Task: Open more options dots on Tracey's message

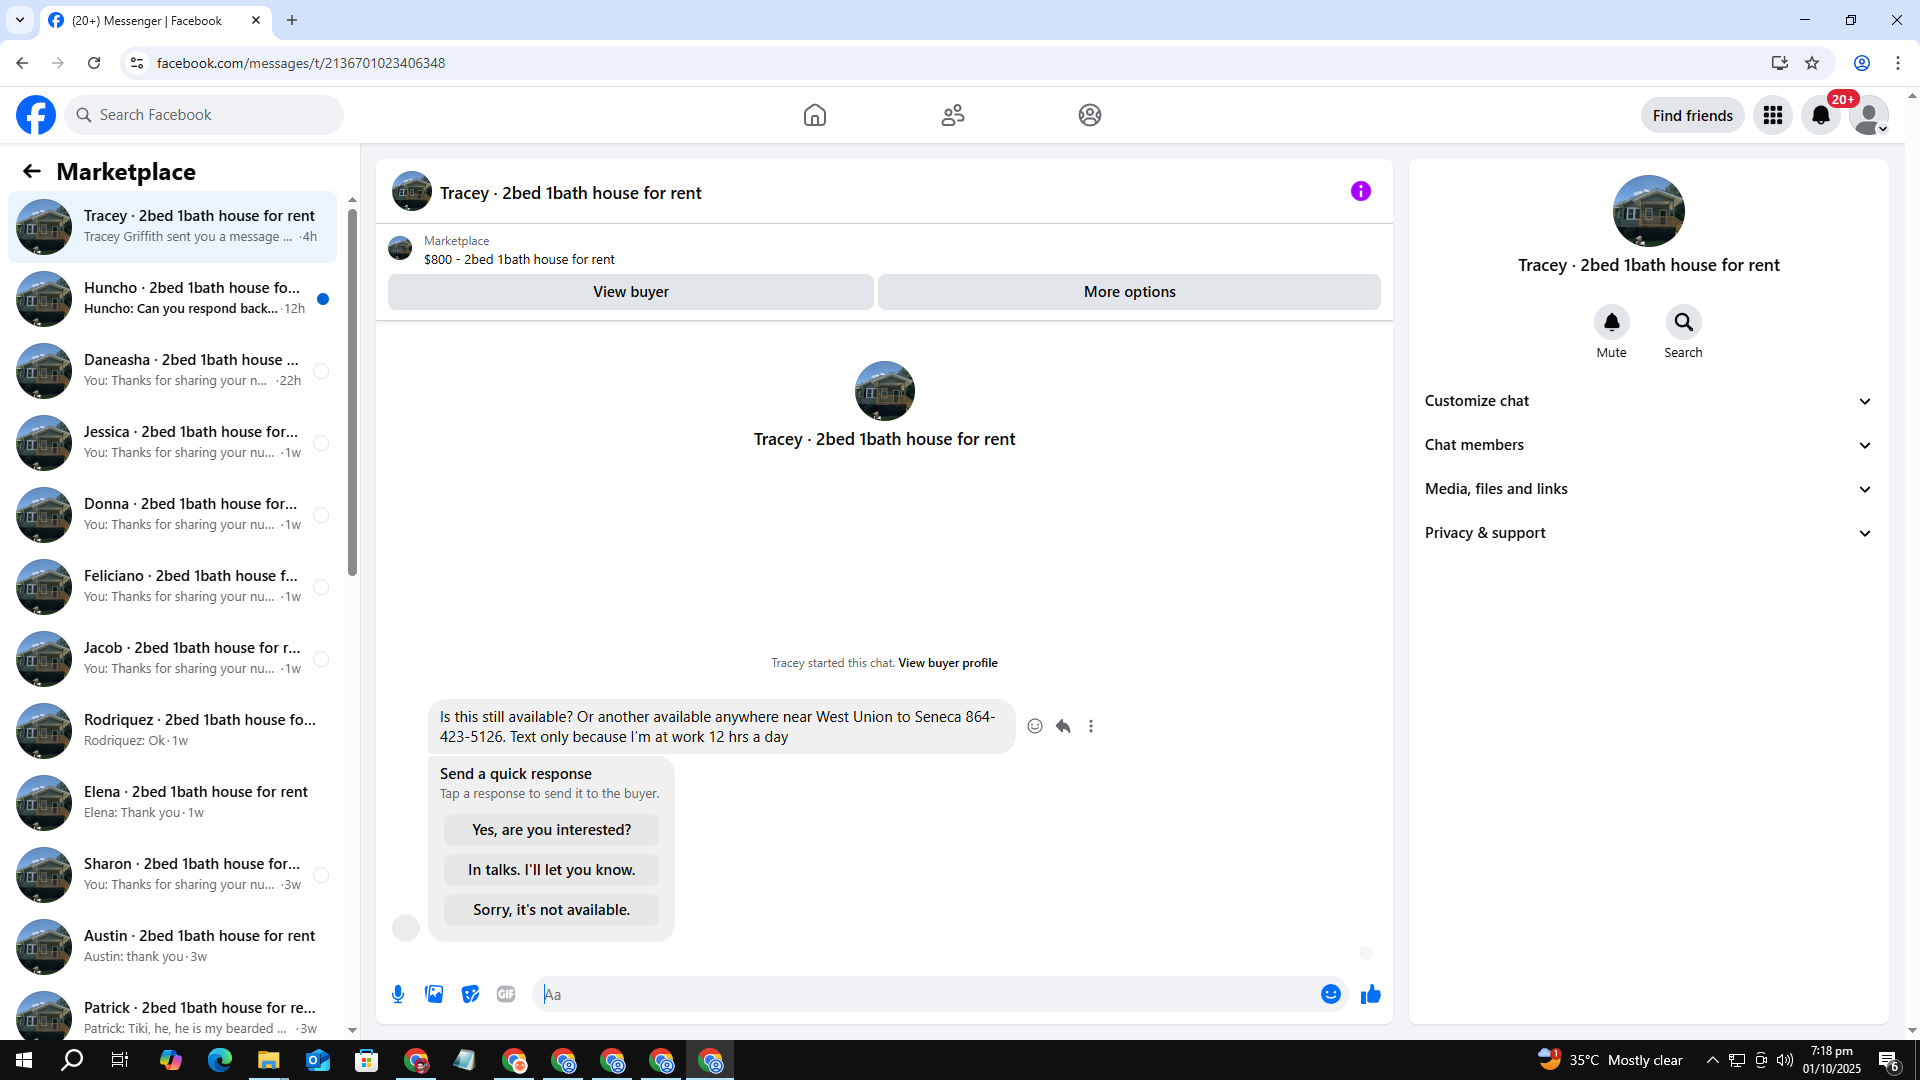Action: coord(1091,726)
